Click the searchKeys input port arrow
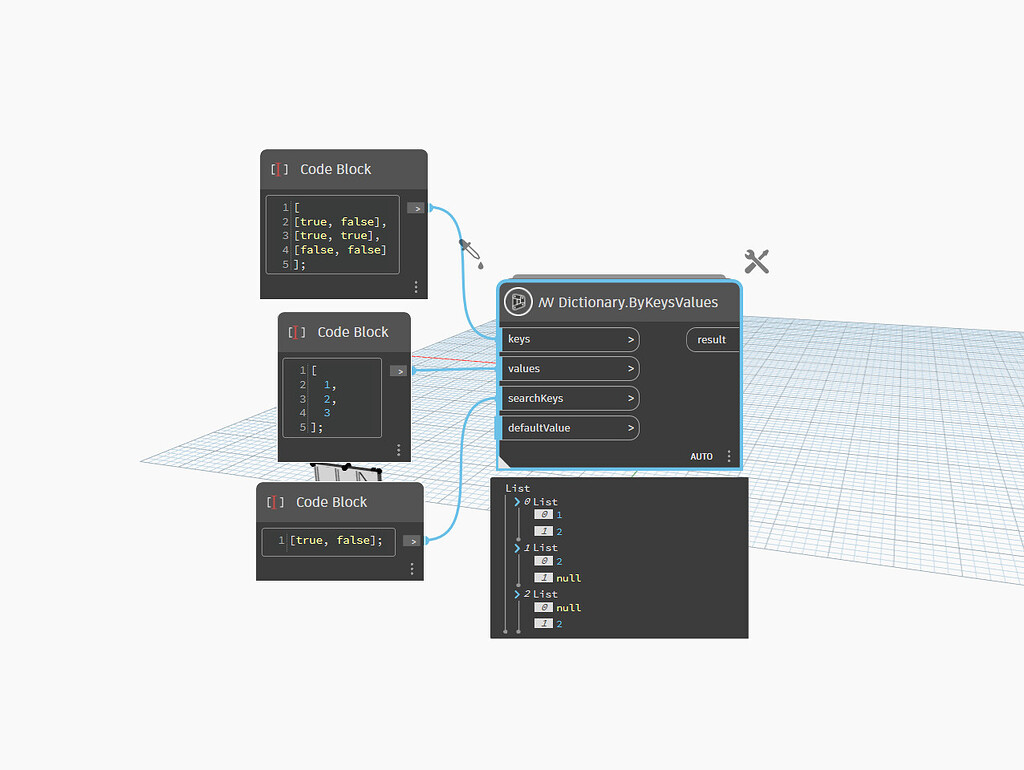Screen dimensions: 1024x770 click(629, 398)
